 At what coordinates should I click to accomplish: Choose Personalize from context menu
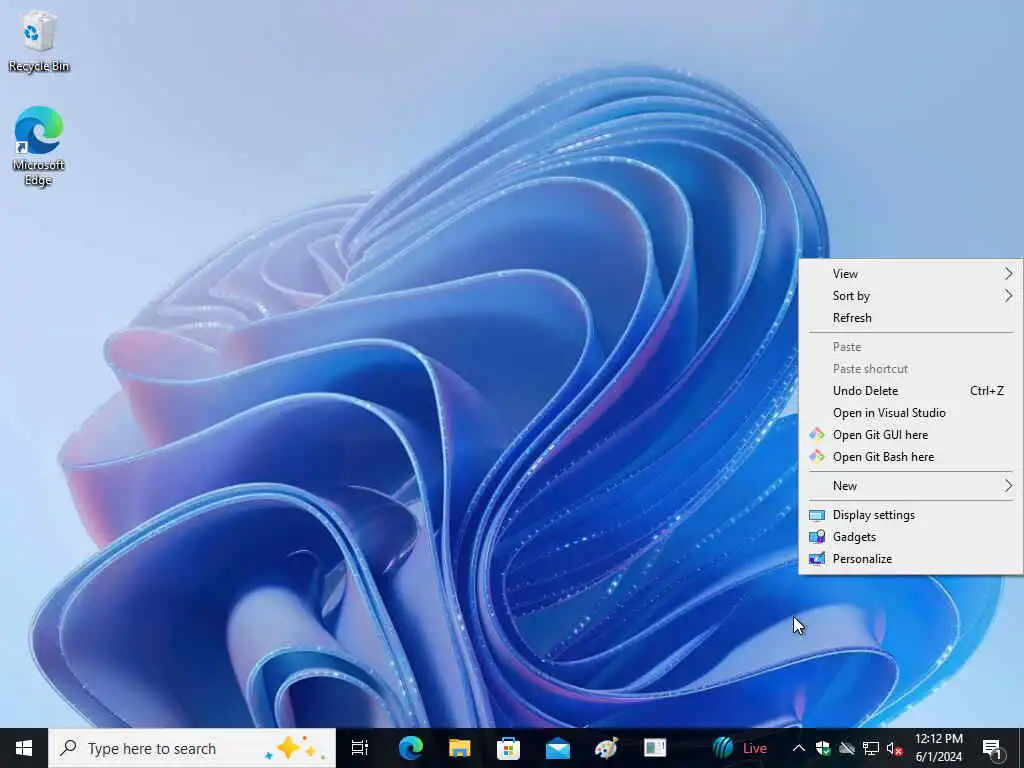pyautogui.click(x=911, y=559)
